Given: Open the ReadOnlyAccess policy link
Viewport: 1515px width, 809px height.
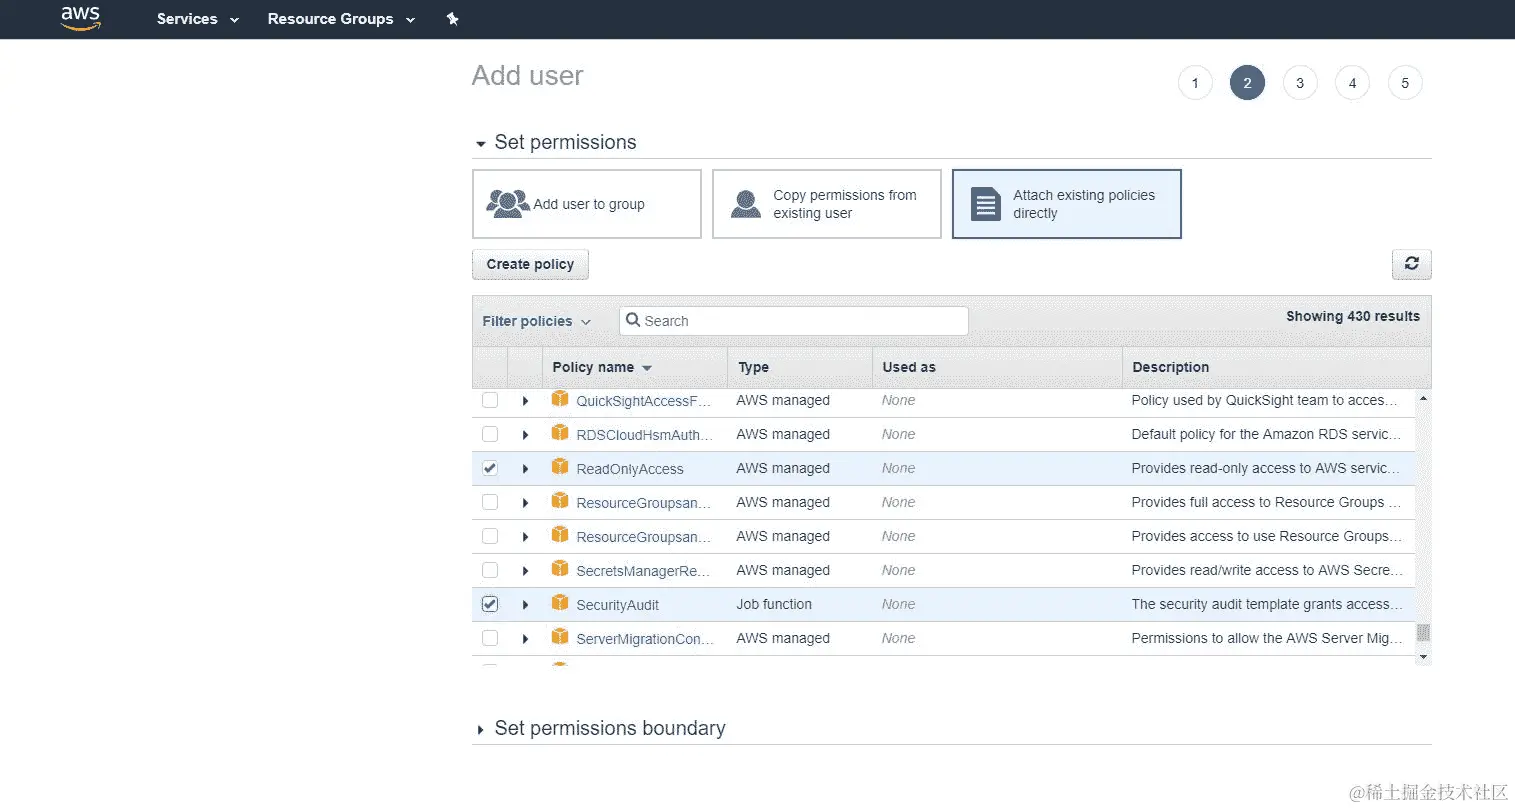Looking at the screenshot, I should [x=630, y=469].
